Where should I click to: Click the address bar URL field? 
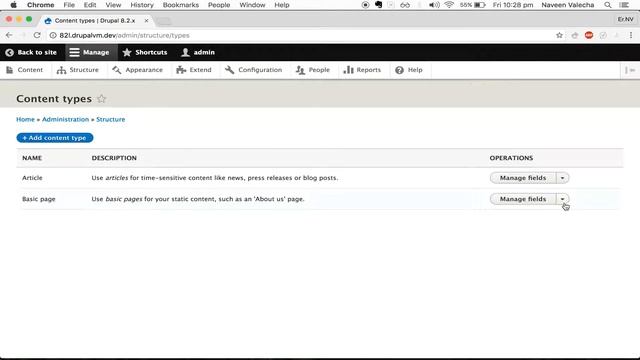[302, 36]
